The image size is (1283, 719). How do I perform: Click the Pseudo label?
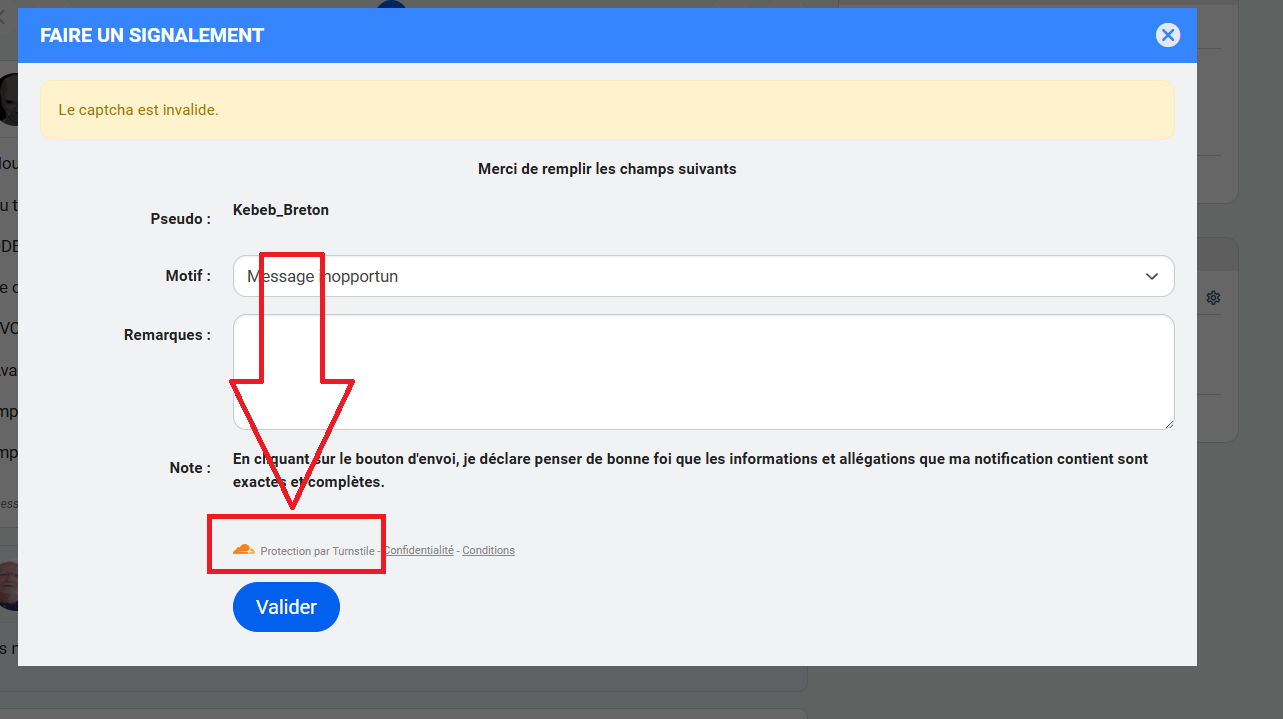(180, 218)
